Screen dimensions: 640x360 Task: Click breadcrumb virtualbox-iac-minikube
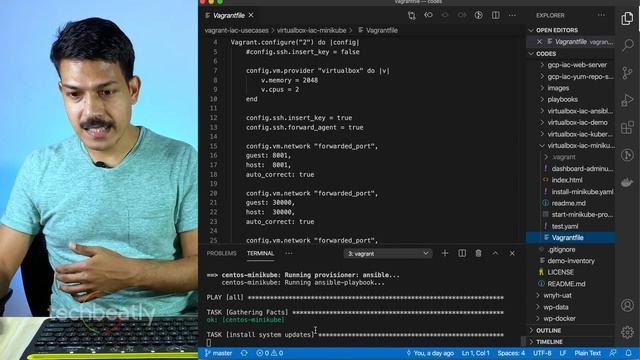[x=311, y=30]
